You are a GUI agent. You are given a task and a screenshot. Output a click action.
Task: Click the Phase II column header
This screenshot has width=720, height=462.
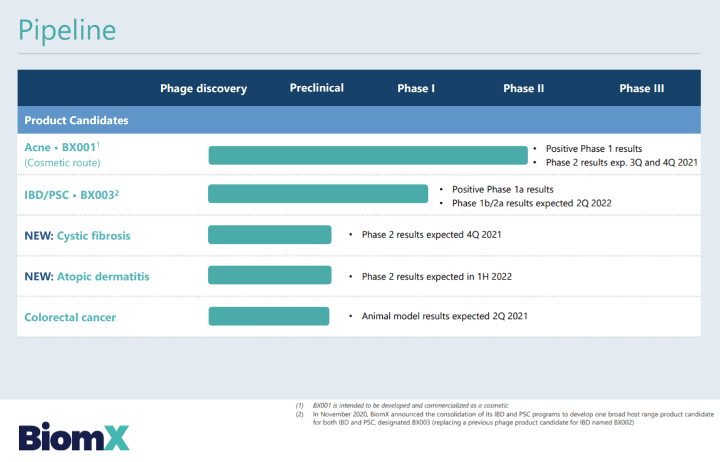(523, 88)
